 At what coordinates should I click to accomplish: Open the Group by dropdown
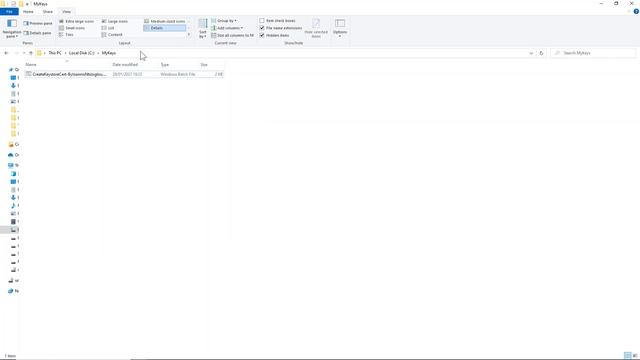tap(224, 20)
